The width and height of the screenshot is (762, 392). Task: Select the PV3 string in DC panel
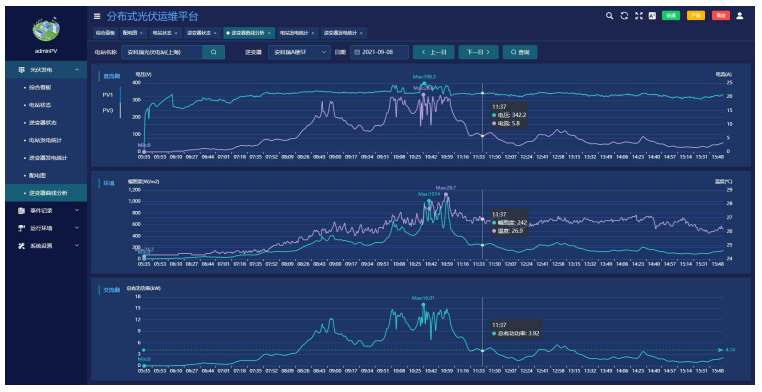point(107,110)
